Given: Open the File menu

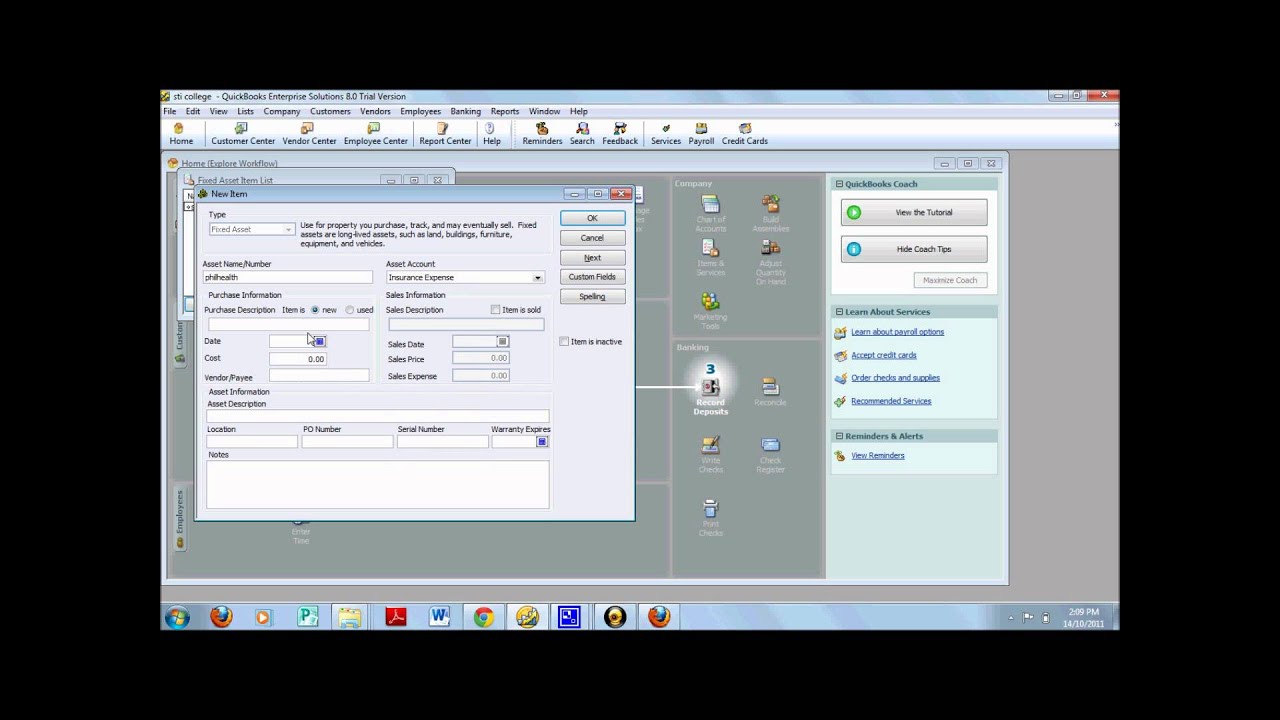Looking at the screenshot, I should tap(170, 111).
